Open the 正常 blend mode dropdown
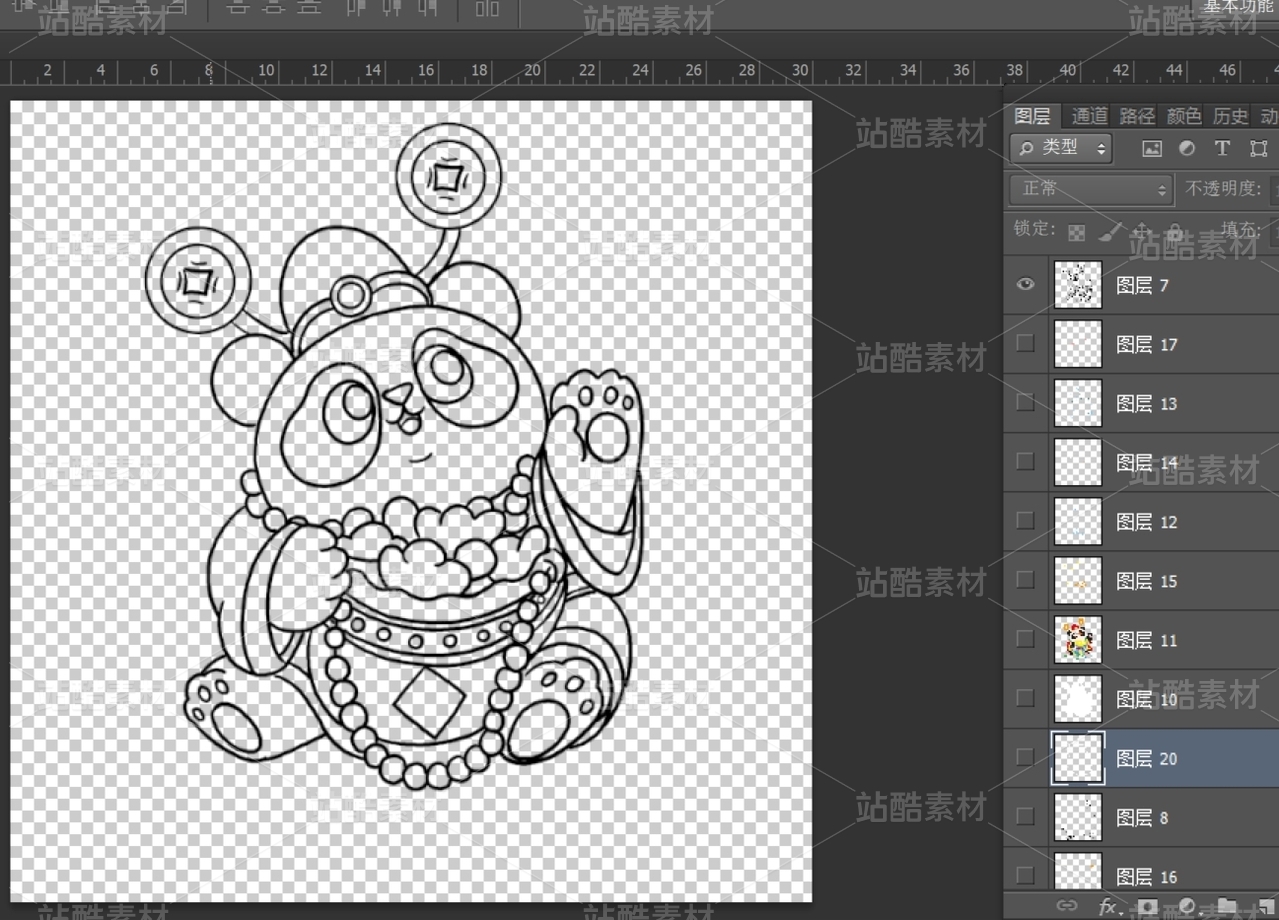 click(x=1091, y=188)
